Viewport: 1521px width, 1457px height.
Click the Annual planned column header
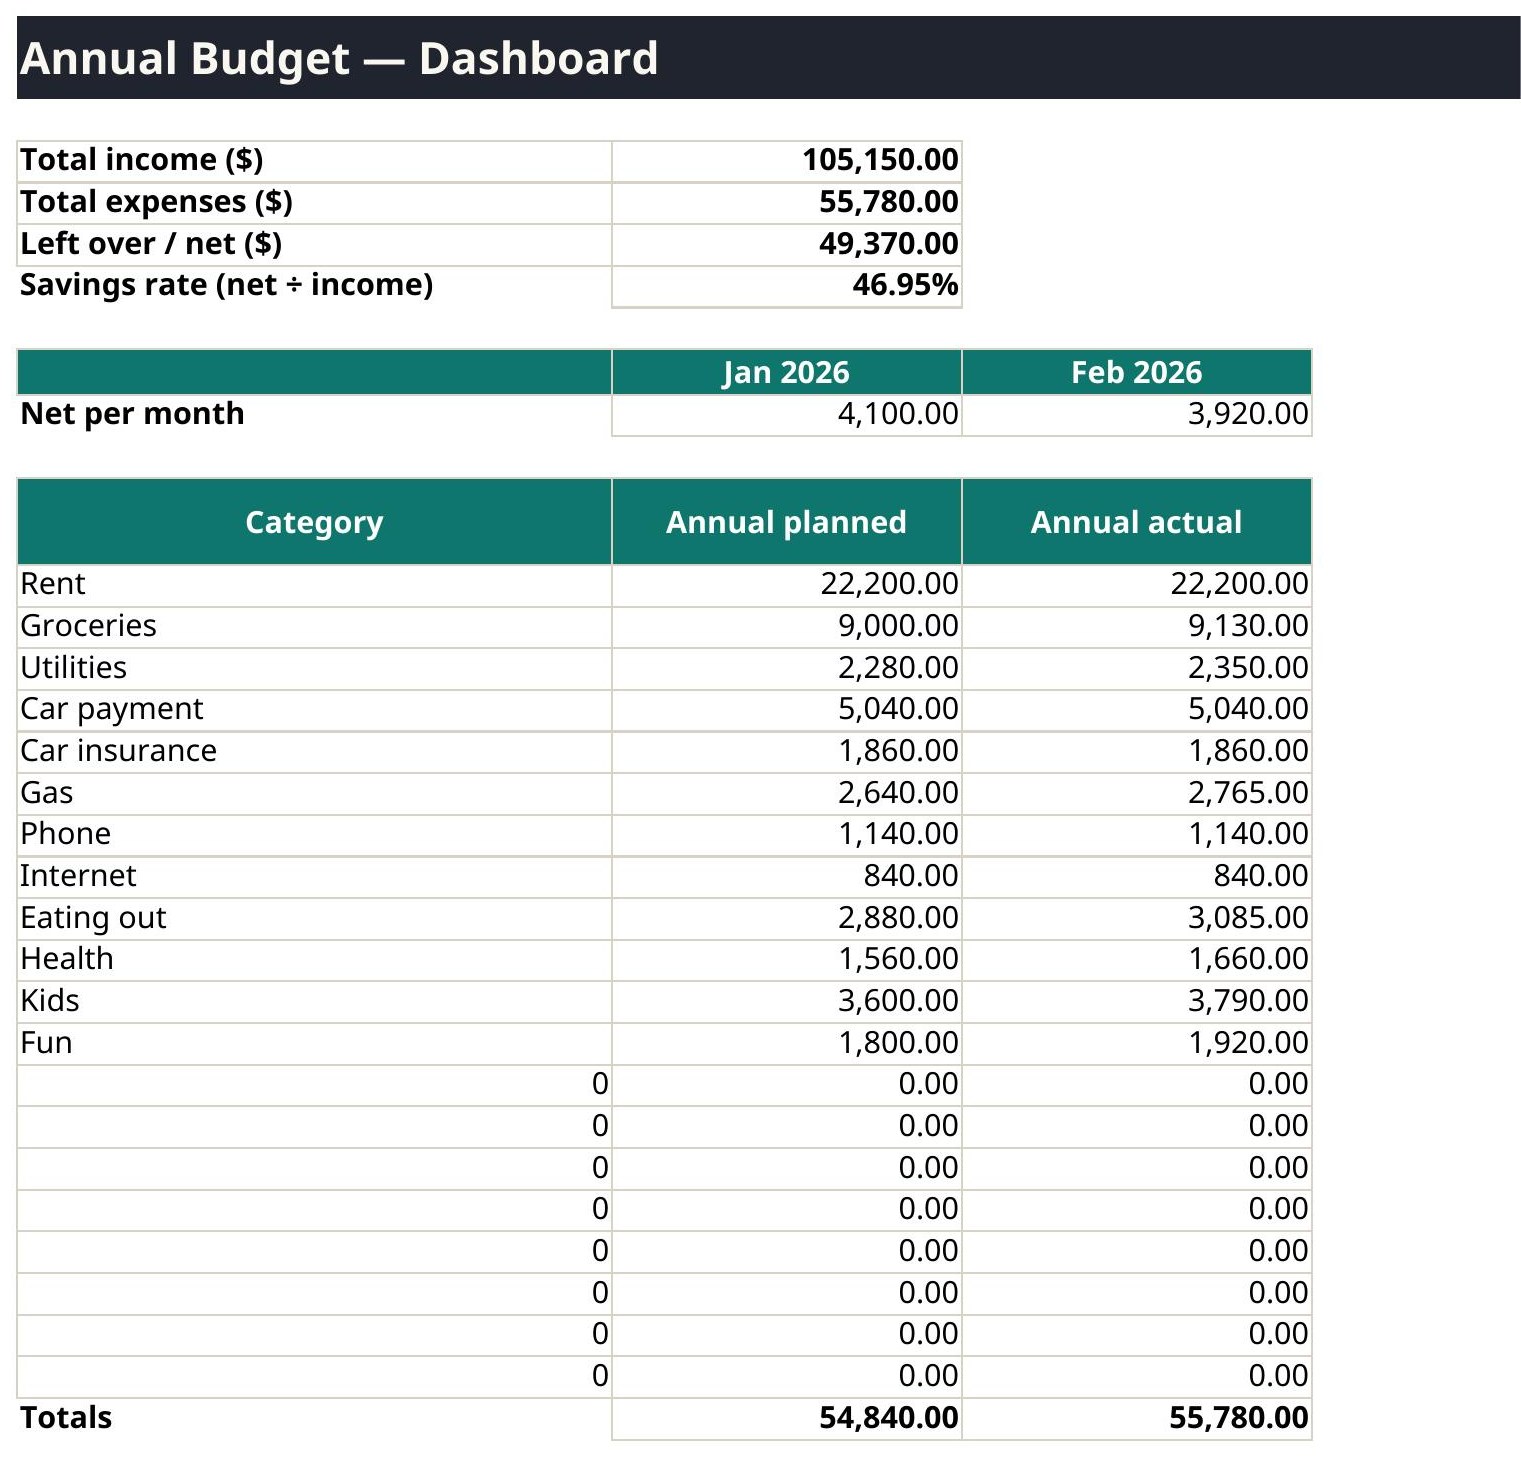(786, 522)
